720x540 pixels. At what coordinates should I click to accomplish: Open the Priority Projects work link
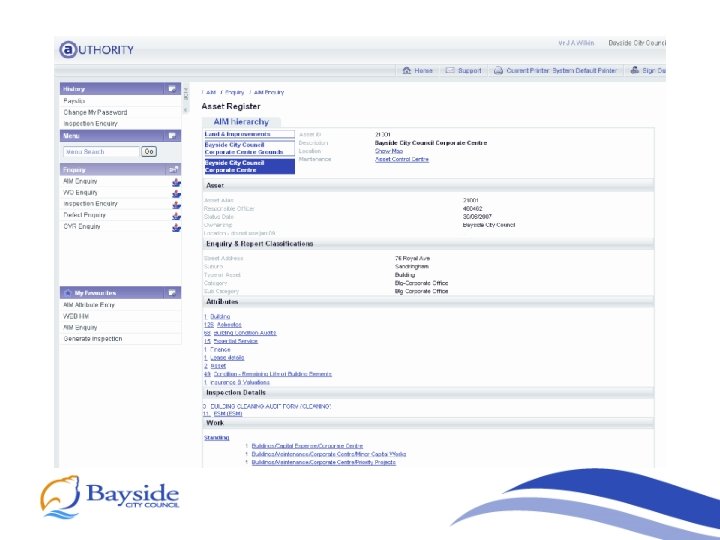click(x=324, y=462)
